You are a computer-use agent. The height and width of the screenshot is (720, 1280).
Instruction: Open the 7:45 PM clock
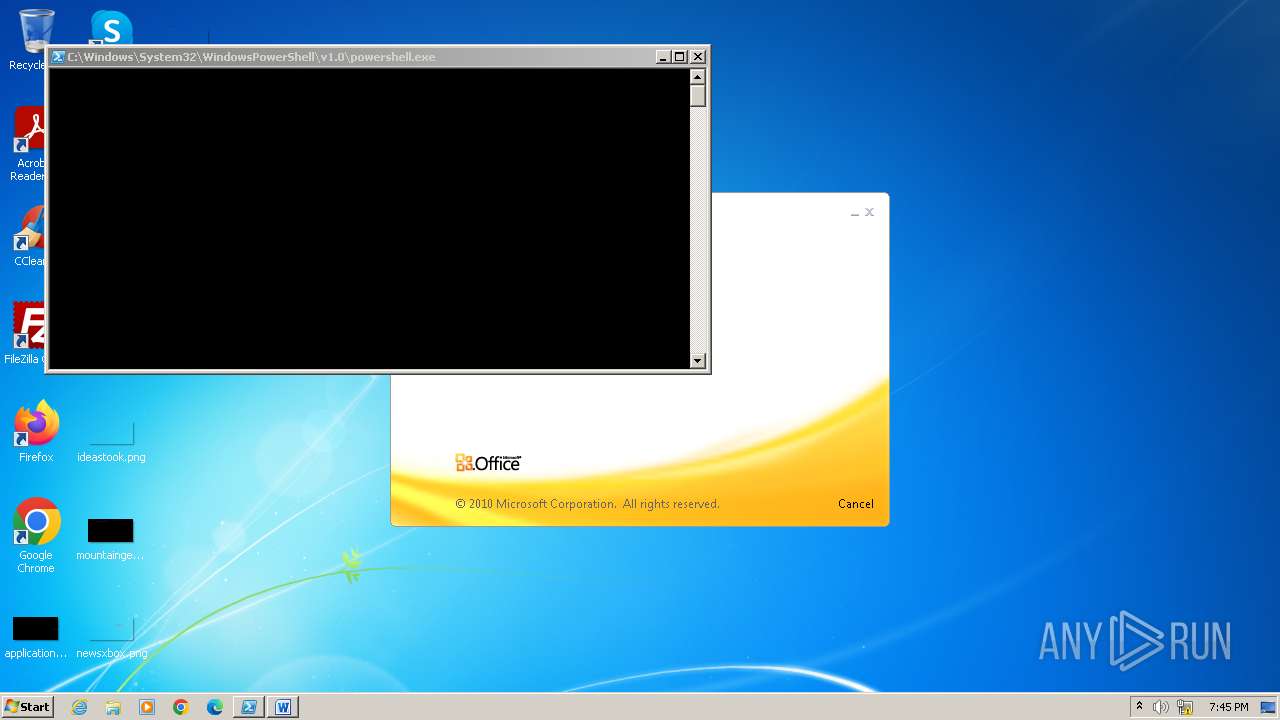click(x=1228, y=707)
